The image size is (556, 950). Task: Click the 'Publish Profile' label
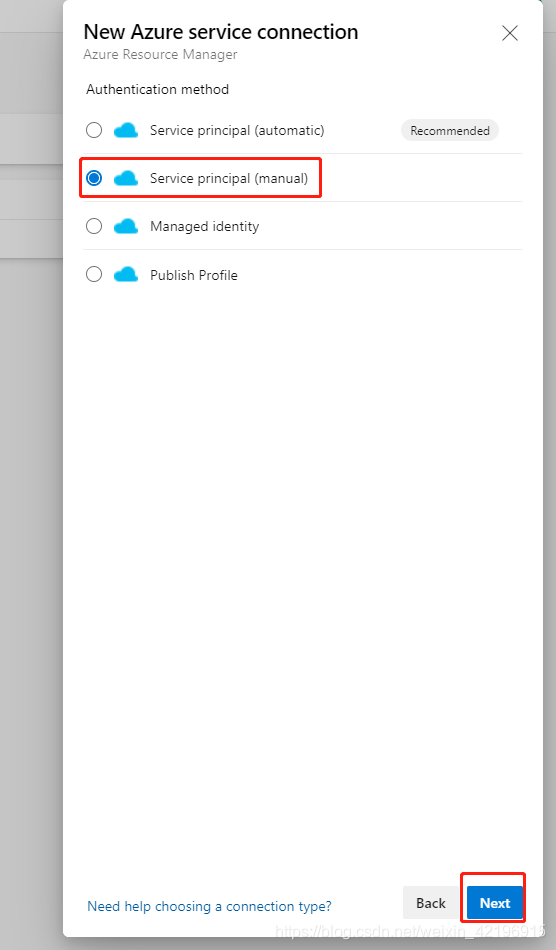coord(194,275)
